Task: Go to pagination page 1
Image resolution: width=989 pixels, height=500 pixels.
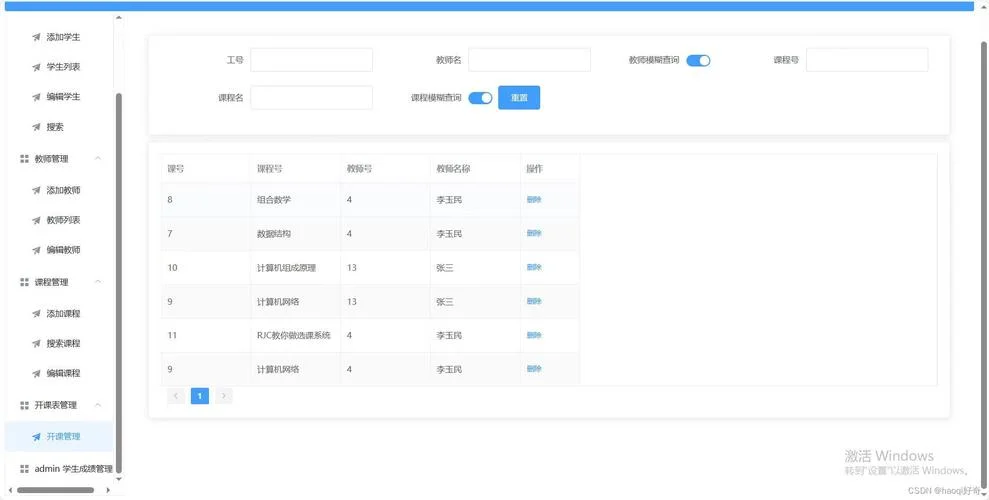Action: (x=199, y=396)
